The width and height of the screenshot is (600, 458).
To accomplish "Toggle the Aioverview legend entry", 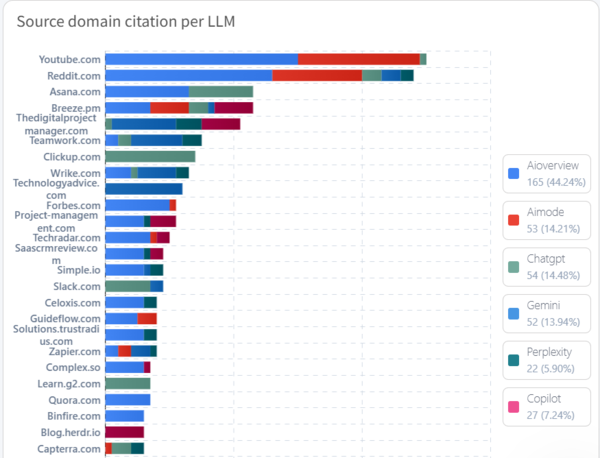I will coord(546,174).
